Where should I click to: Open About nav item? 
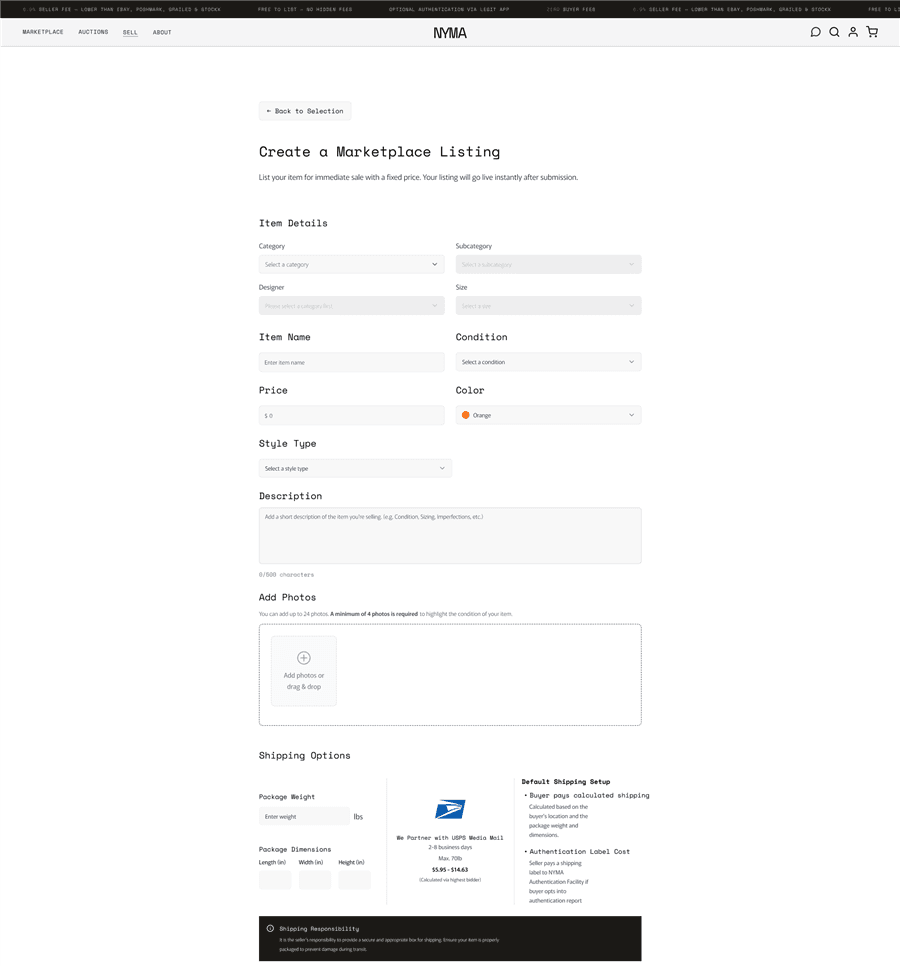[x=162, y=32]
